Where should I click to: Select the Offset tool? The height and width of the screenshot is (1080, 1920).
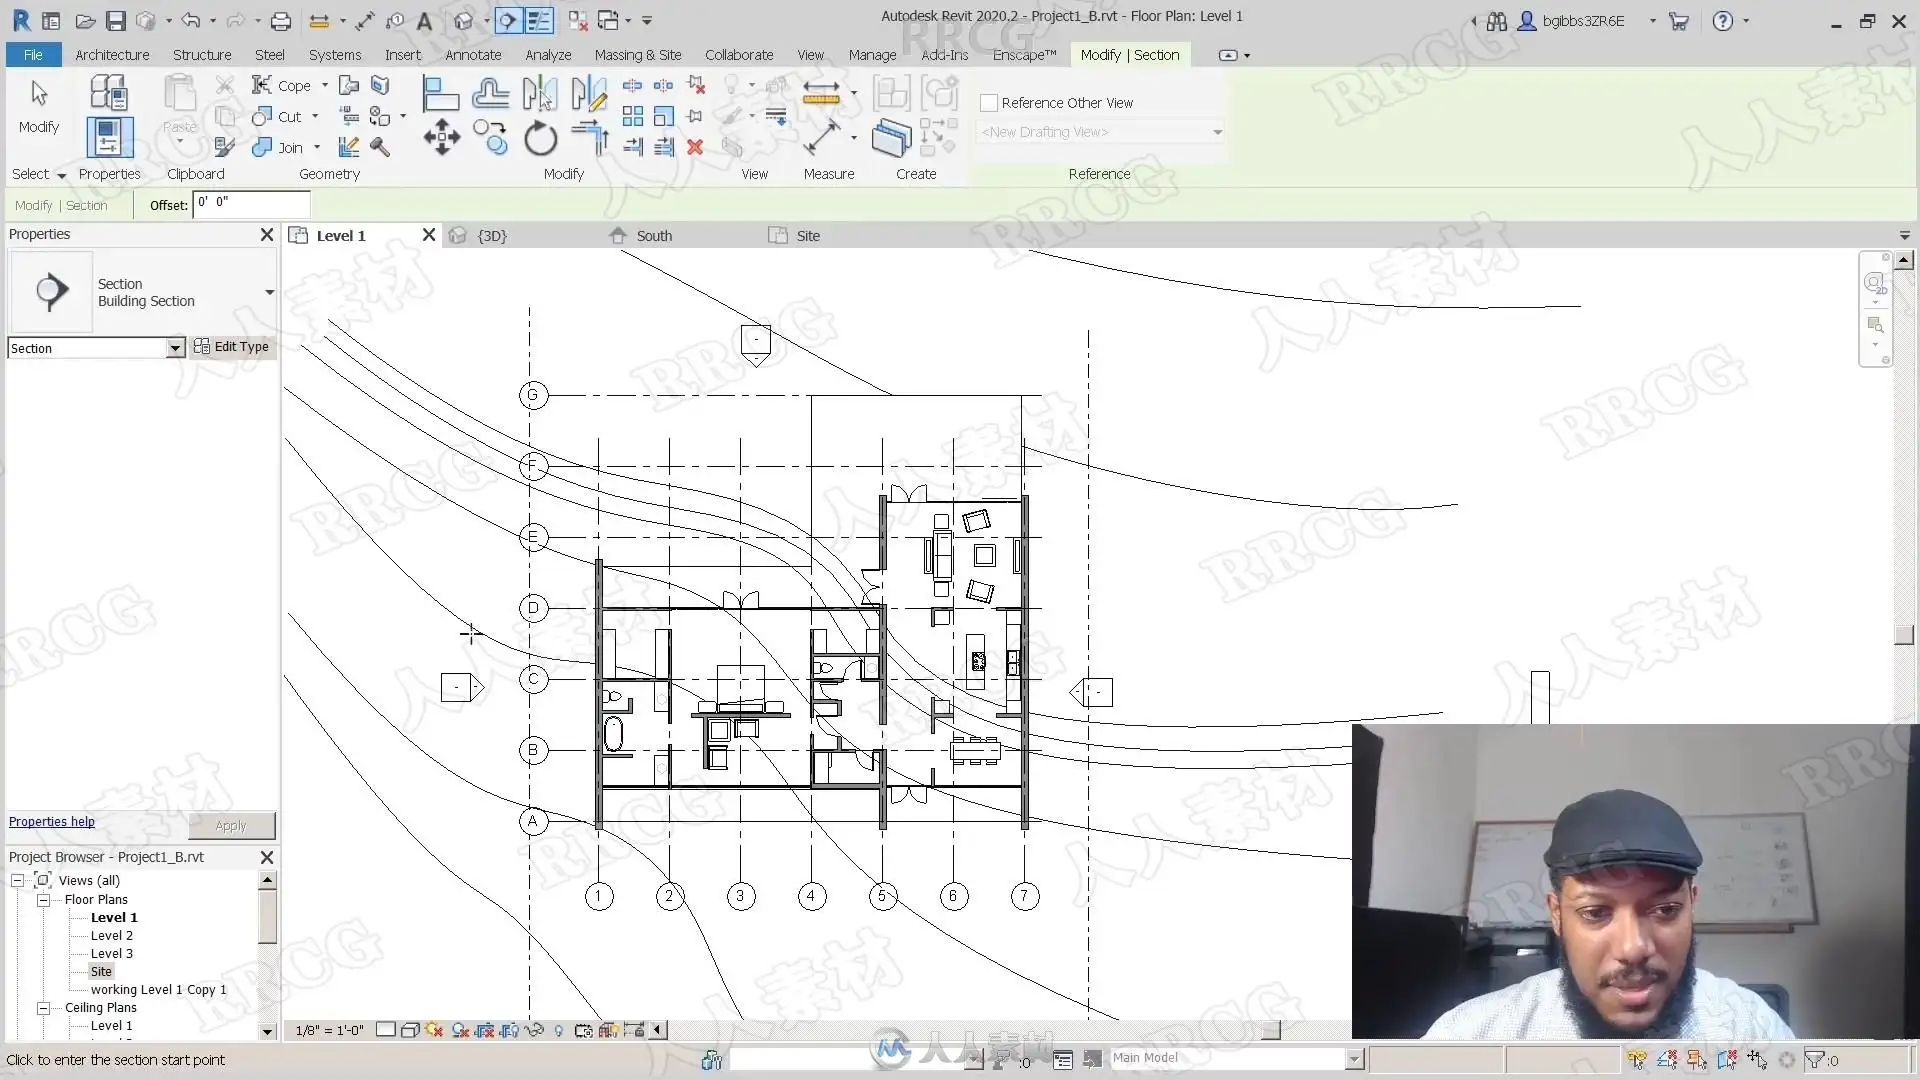tap(490, 93)
